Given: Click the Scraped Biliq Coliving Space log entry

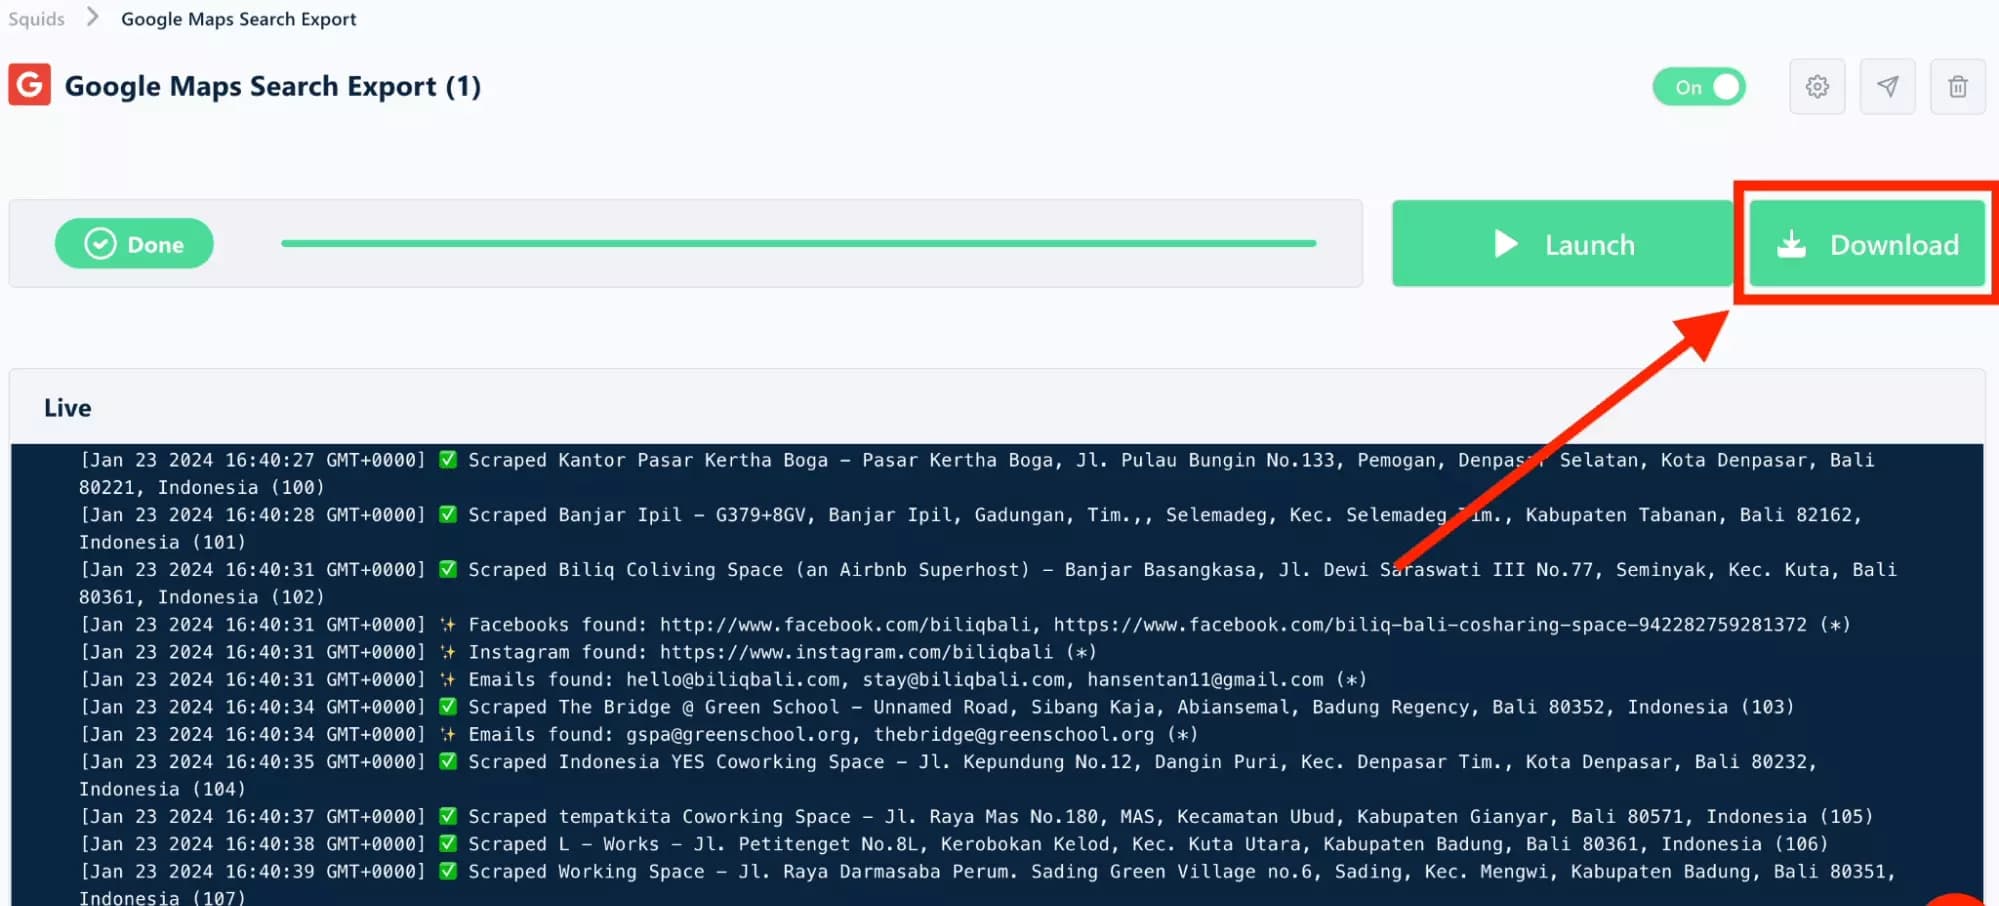Looking at the screenshot, I should tap(988, 583).
